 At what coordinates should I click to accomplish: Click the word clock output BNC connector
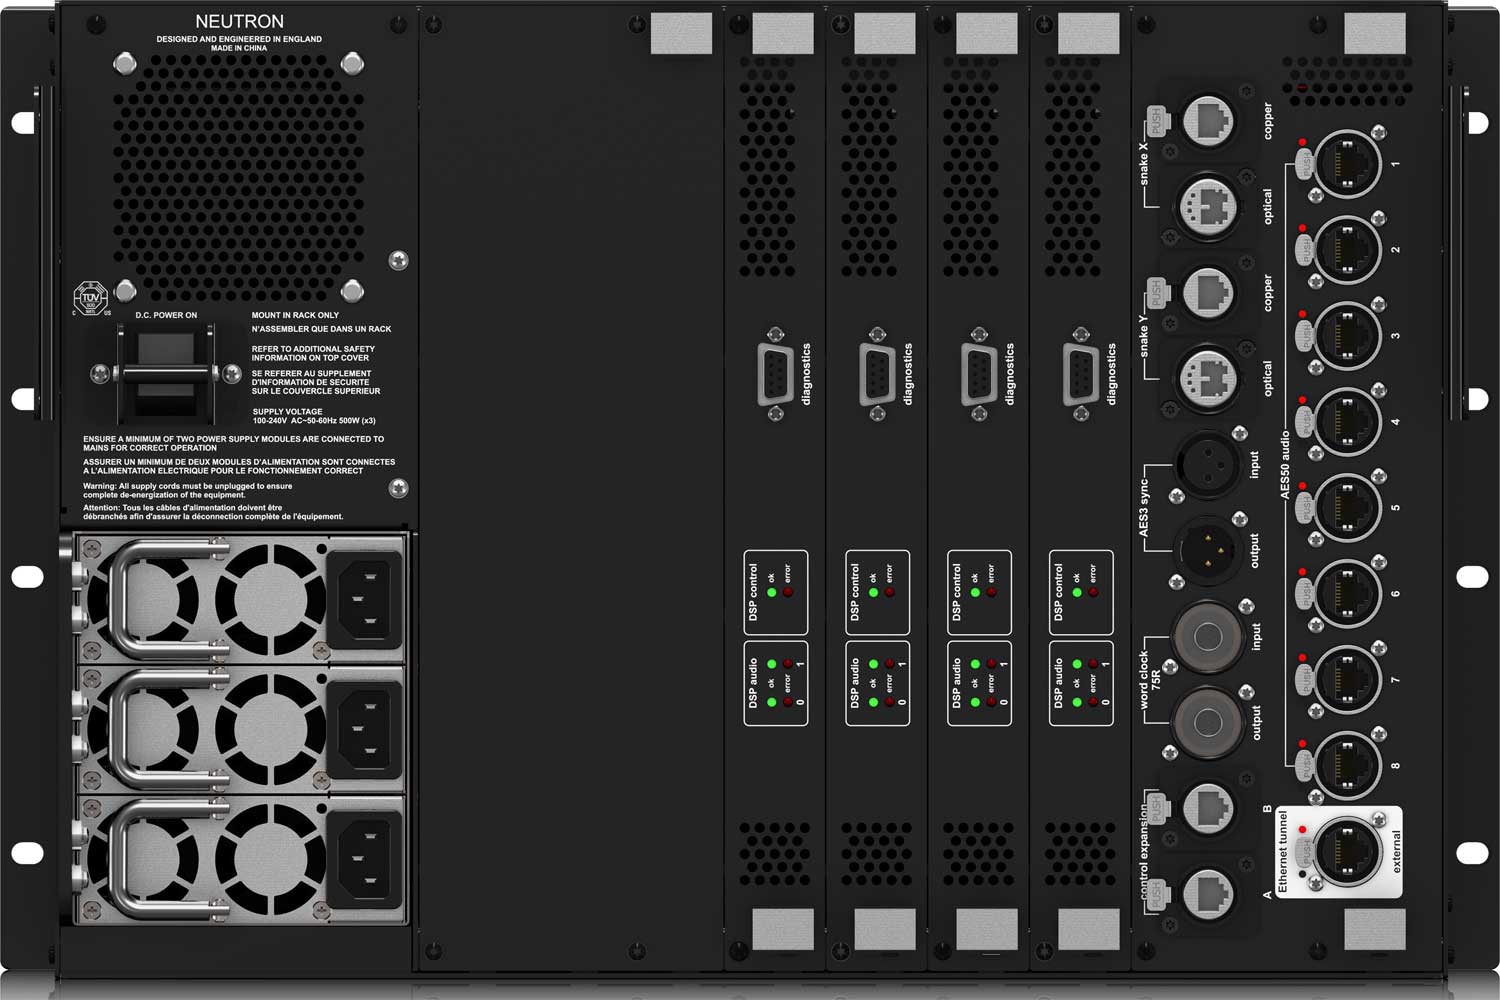tap(1206, 720)
